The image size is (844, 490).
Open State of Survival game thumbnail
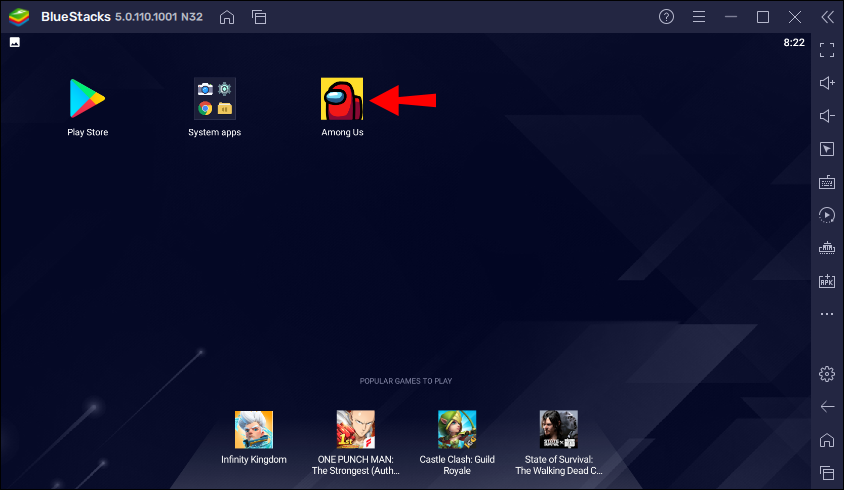click(x=559, y=430)
